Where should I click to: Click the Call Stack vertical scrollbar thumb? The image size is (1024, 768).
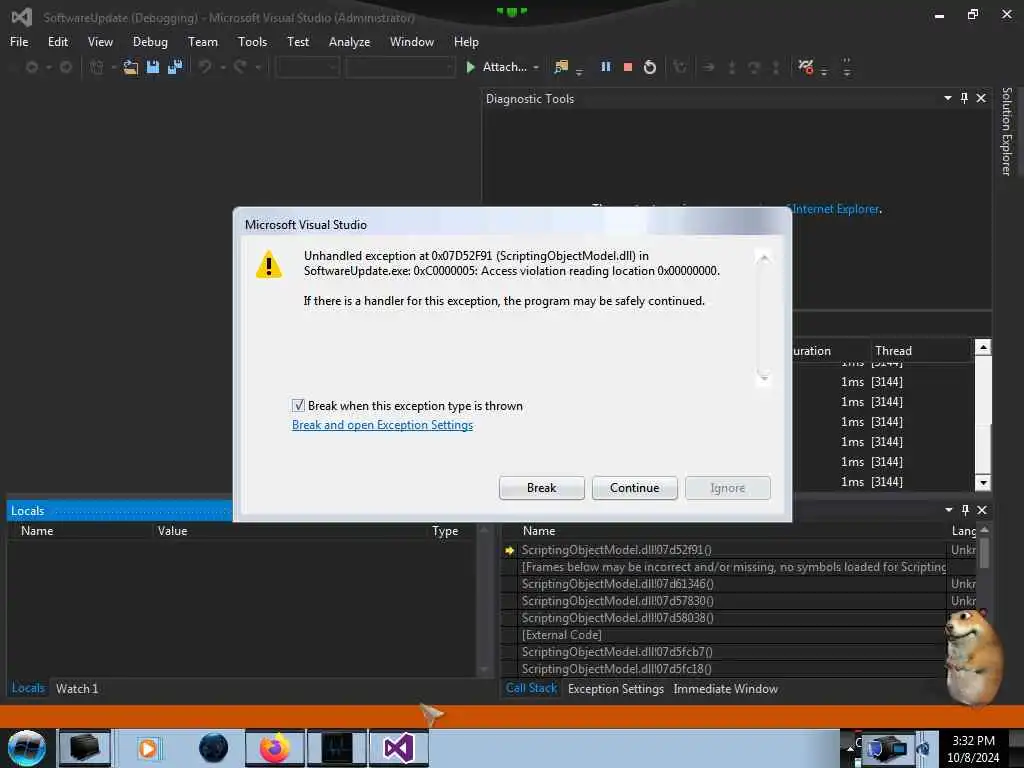click(x=984, y=553)
